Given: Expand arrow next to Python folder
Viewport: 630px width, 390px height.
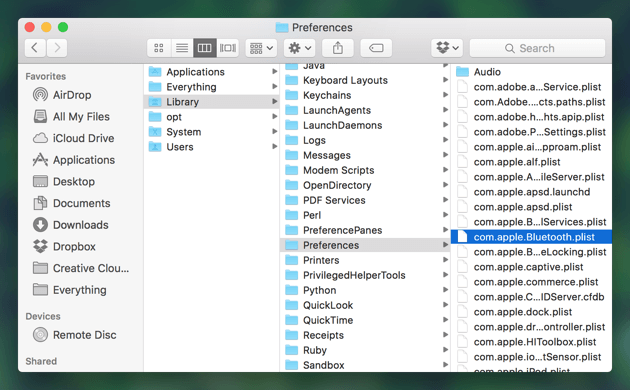Looking at the screenshot, I should [445, 290].
